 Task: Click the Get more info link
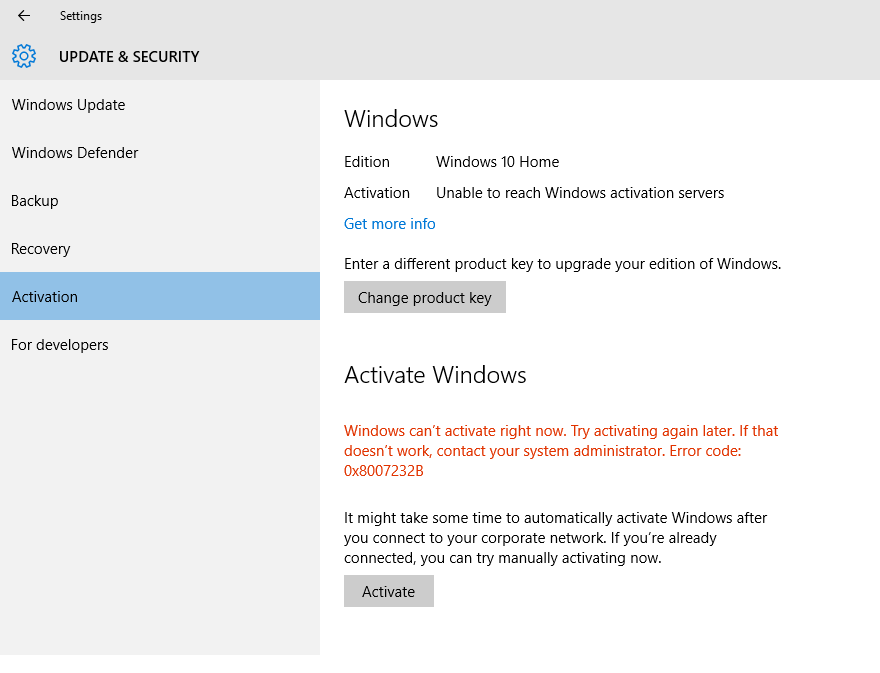click(x=389, y=224)
